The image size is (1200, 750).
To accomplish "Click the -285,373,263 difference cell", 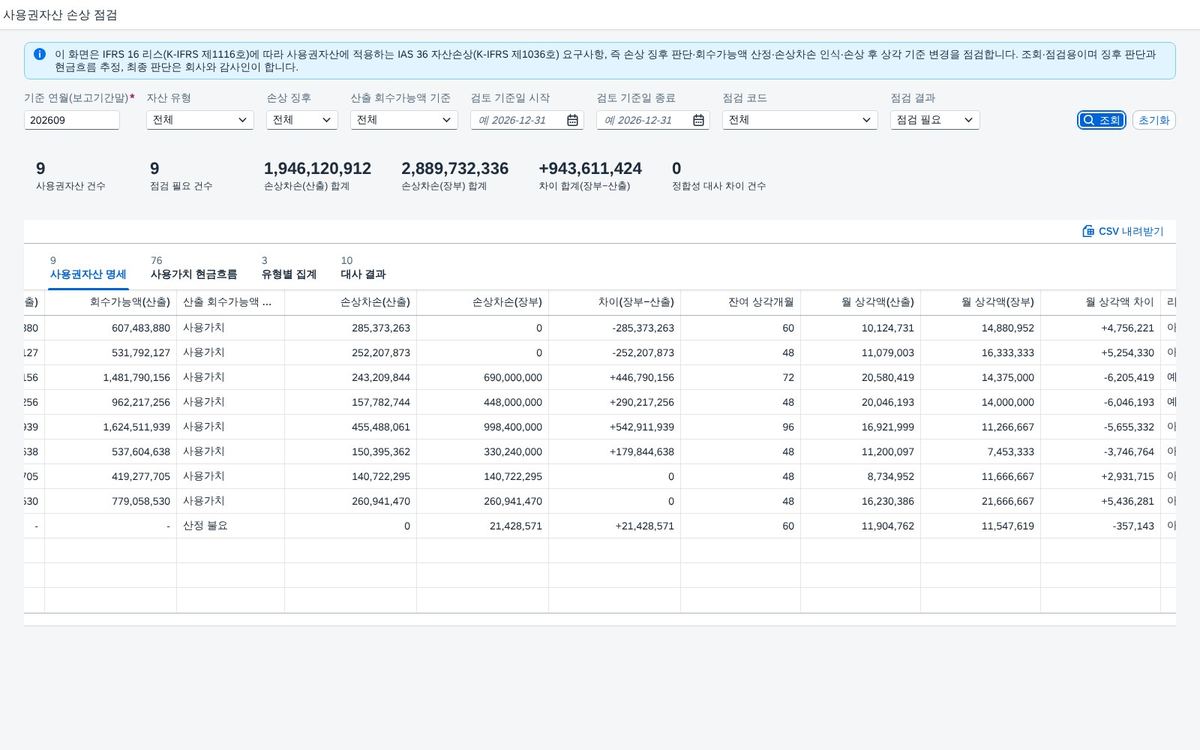I will 615,328.
